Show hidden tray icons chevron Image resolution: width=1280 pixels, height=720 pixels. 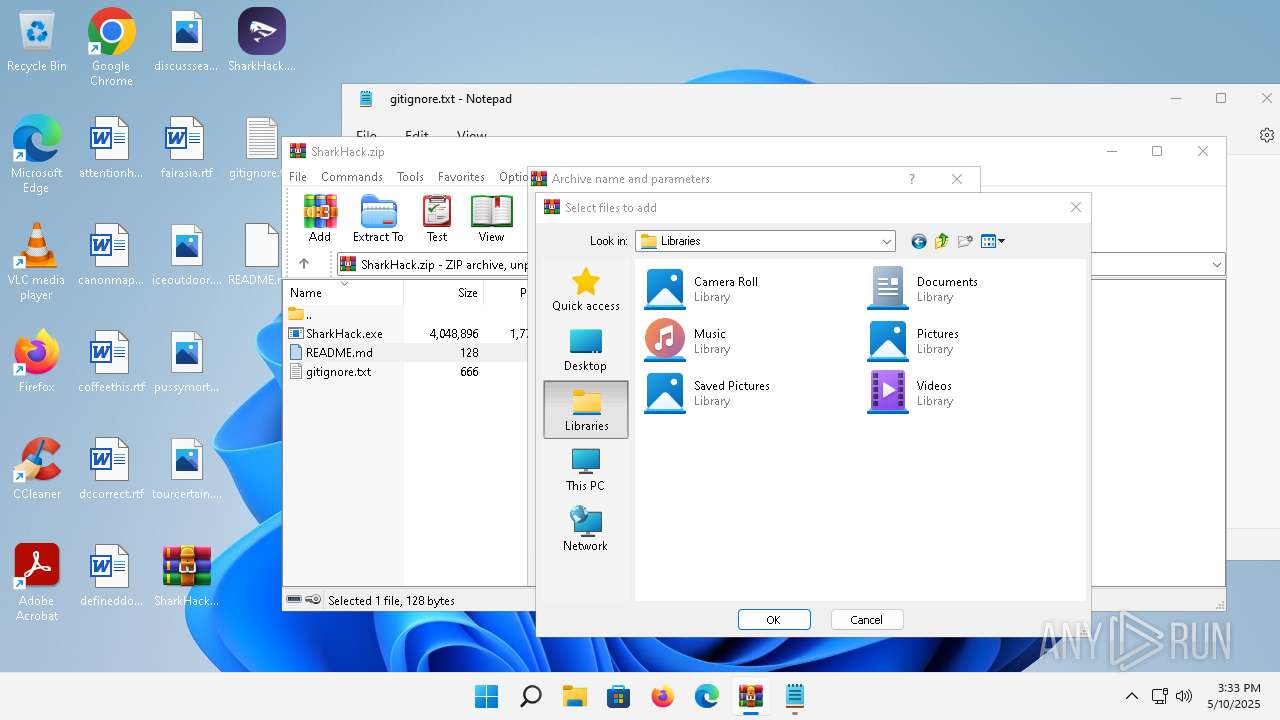point(1132,696)
